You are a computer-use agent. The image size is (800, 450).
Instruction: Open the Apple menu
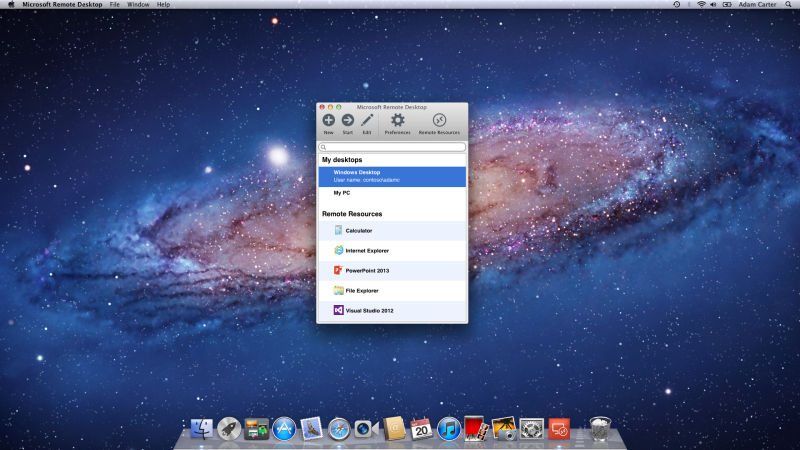pos(11,4)
